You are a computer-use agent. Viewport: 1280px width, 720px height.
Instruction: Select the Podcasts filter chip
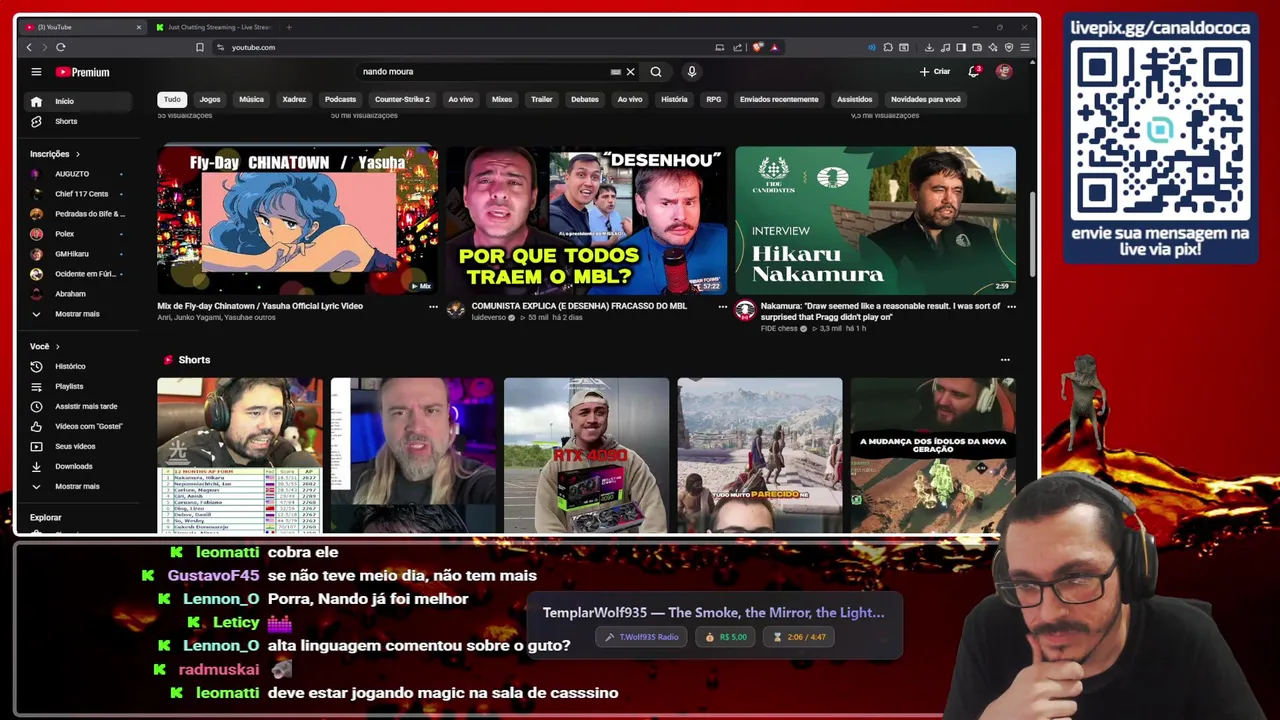340,99
